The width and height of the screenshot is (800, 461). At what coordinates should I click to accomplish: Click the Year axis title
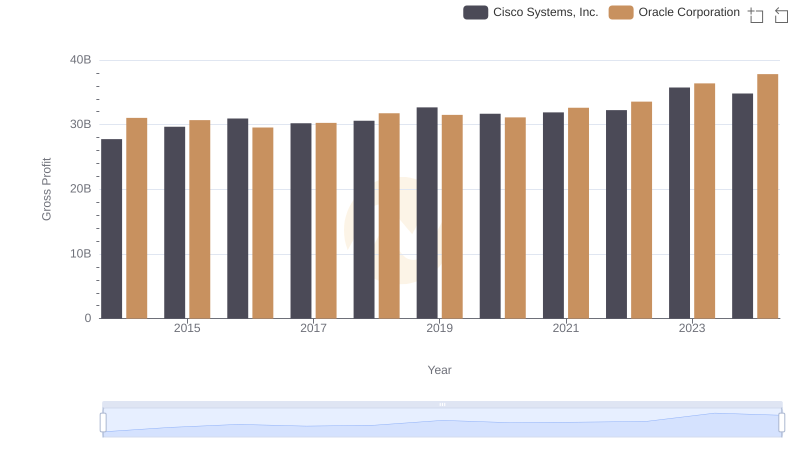439,370
